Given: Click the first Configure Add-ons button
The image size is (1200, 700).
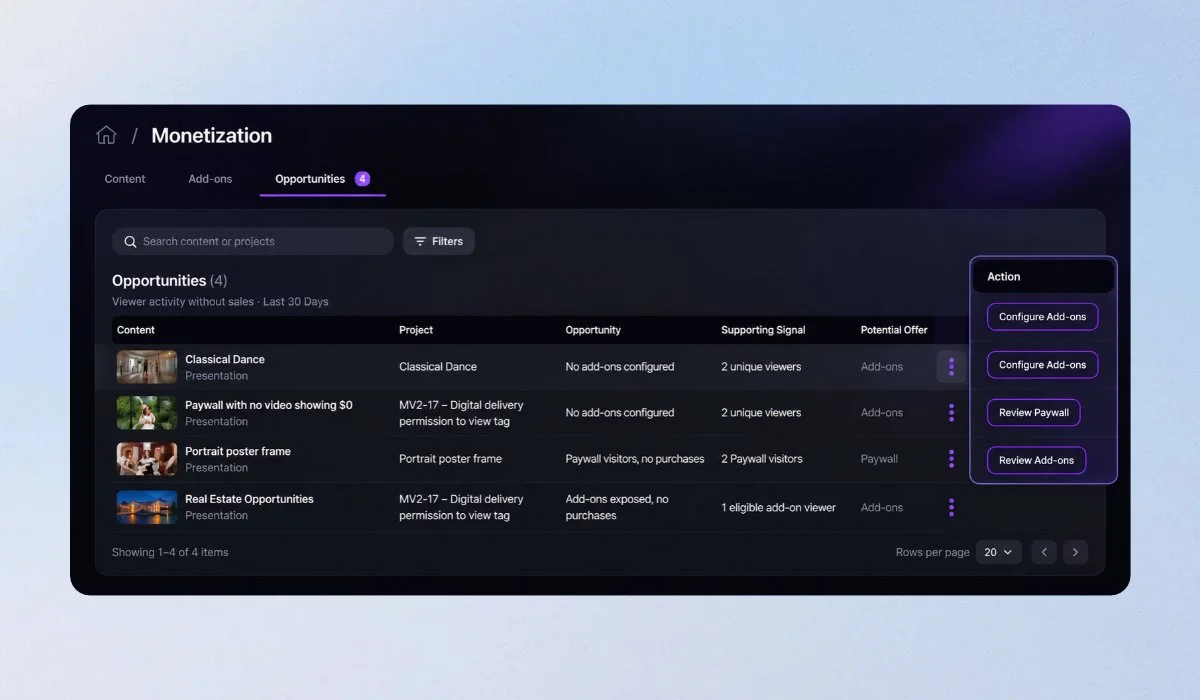Looking at the screenshot, I should click(1043, 317).
